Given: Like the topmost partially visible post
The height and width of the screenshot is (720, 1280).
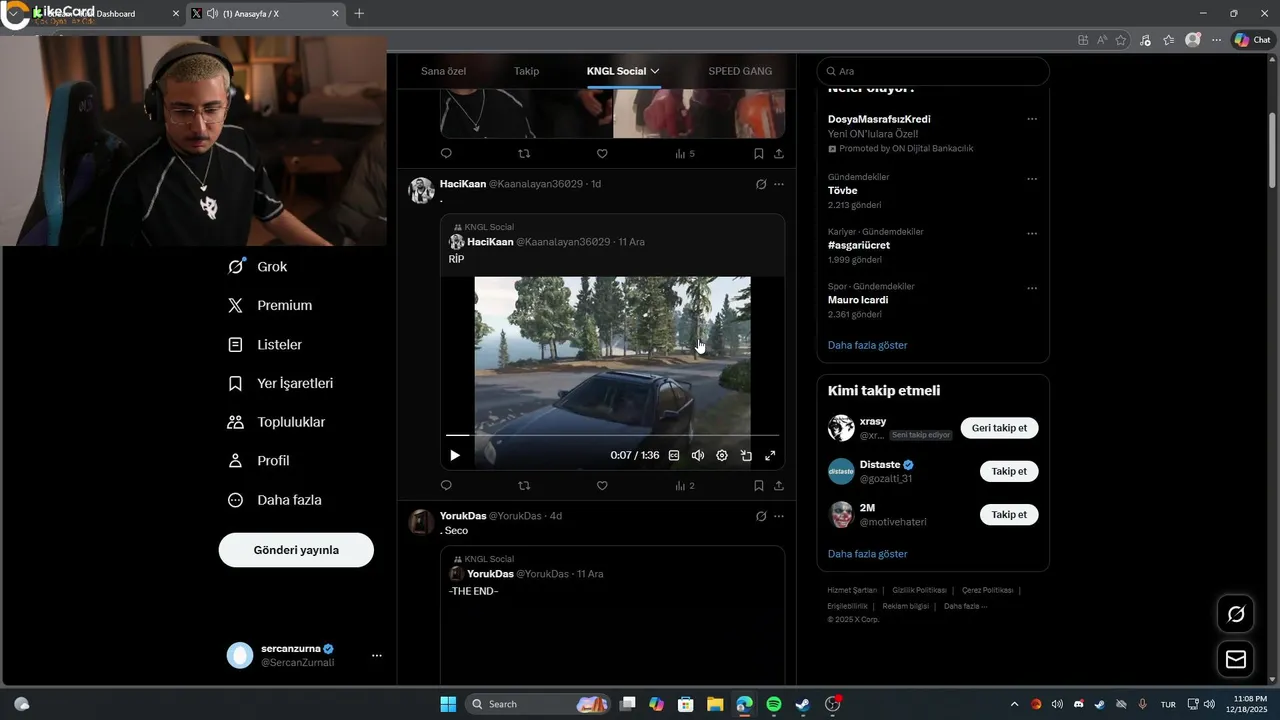Looking at the screenshot, I should tap(602, 154).
